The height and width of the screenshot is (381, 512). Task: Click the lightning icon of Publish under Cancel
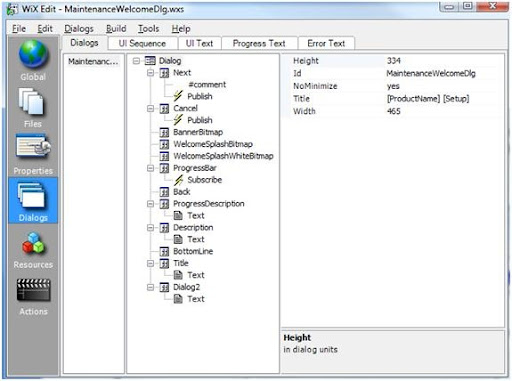tap(178, 120)
